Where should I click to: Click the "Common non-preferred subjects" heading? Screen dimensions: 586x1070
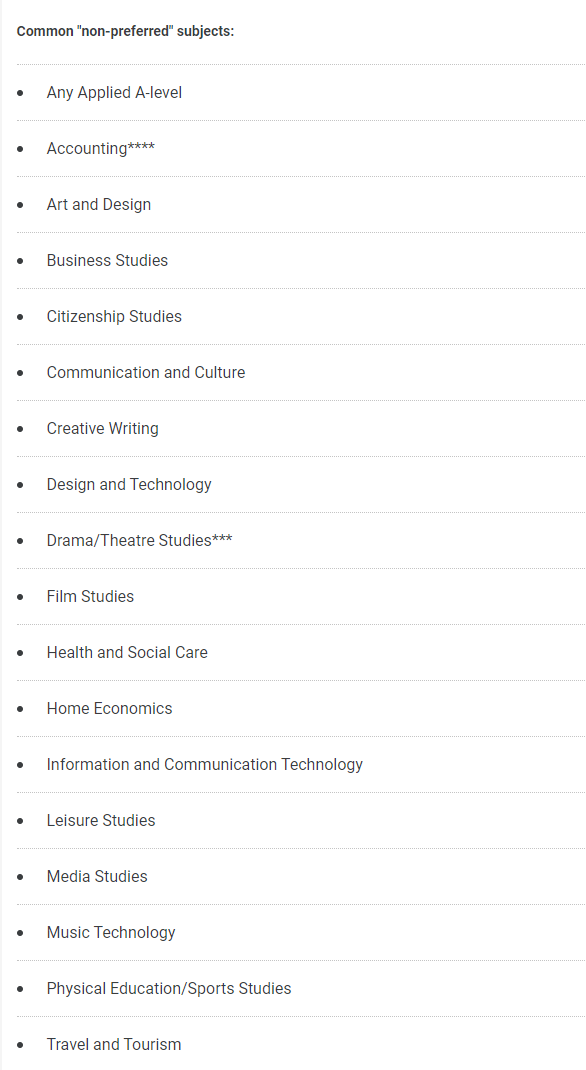(126, 31)
